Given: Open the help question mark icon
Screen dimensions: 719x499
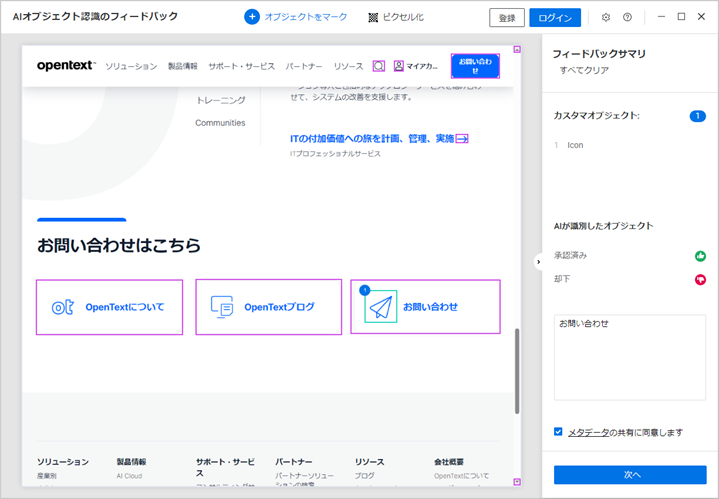Looking at the screenshot, I should [x=627, y=17].
